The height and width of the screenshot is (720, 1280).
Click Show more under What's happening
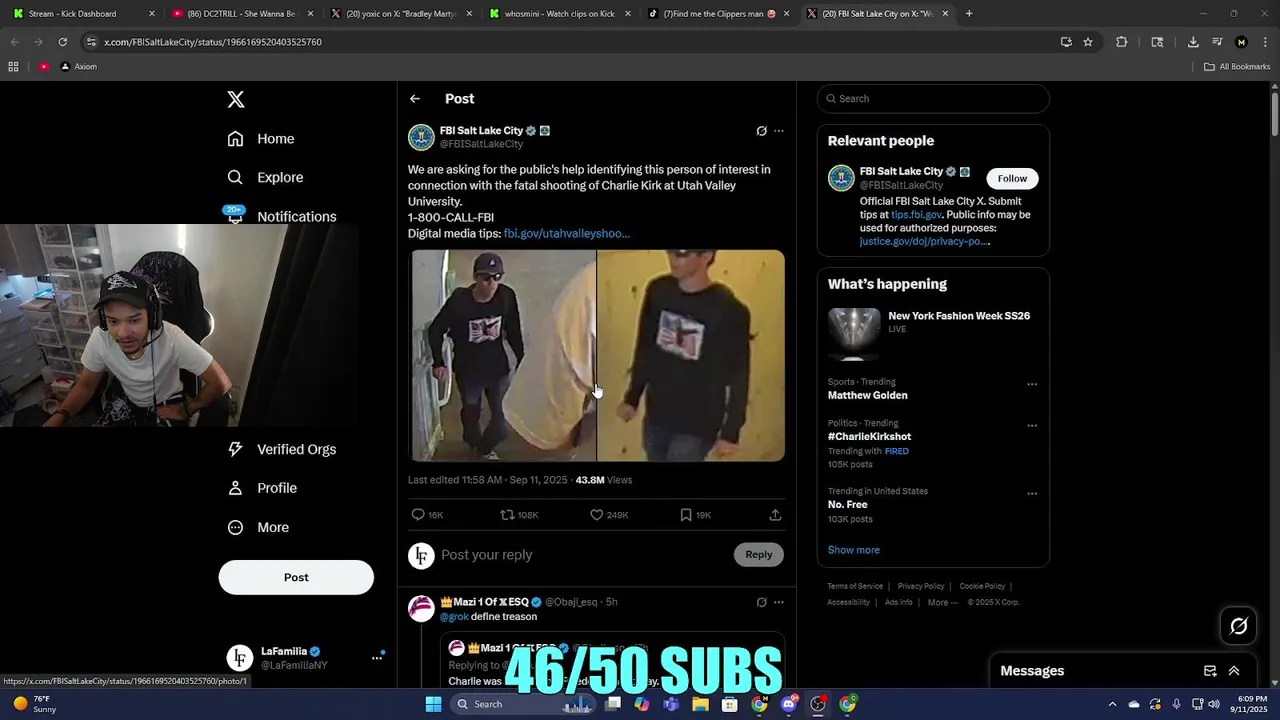click(853, 550)
